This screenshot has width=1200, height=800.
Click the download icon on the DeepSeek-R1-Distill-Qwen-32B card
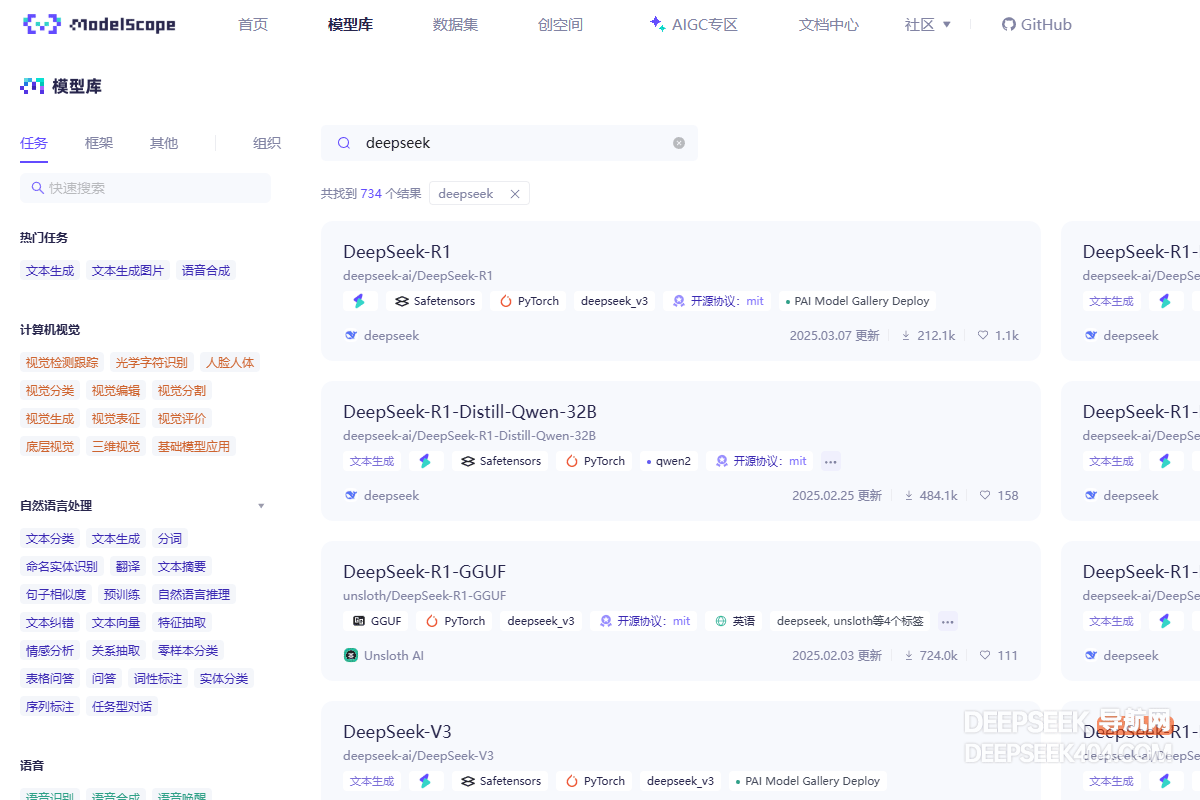click(908, 496)
